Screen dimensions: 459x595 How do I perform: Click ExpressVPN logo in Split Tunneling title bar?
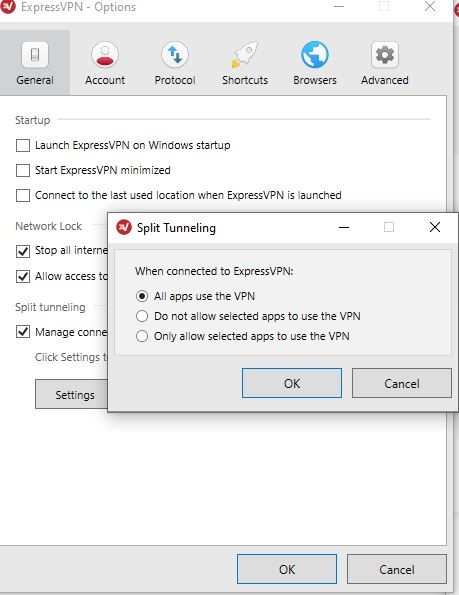[124, 227]
